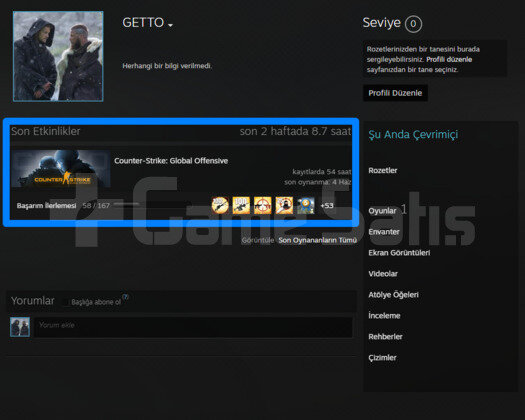The width and height of the screenshot is (525, 420).
Task: Click 'Herhangi bir bilgi verilmedi.' text
Action: (x=167, y=66)
